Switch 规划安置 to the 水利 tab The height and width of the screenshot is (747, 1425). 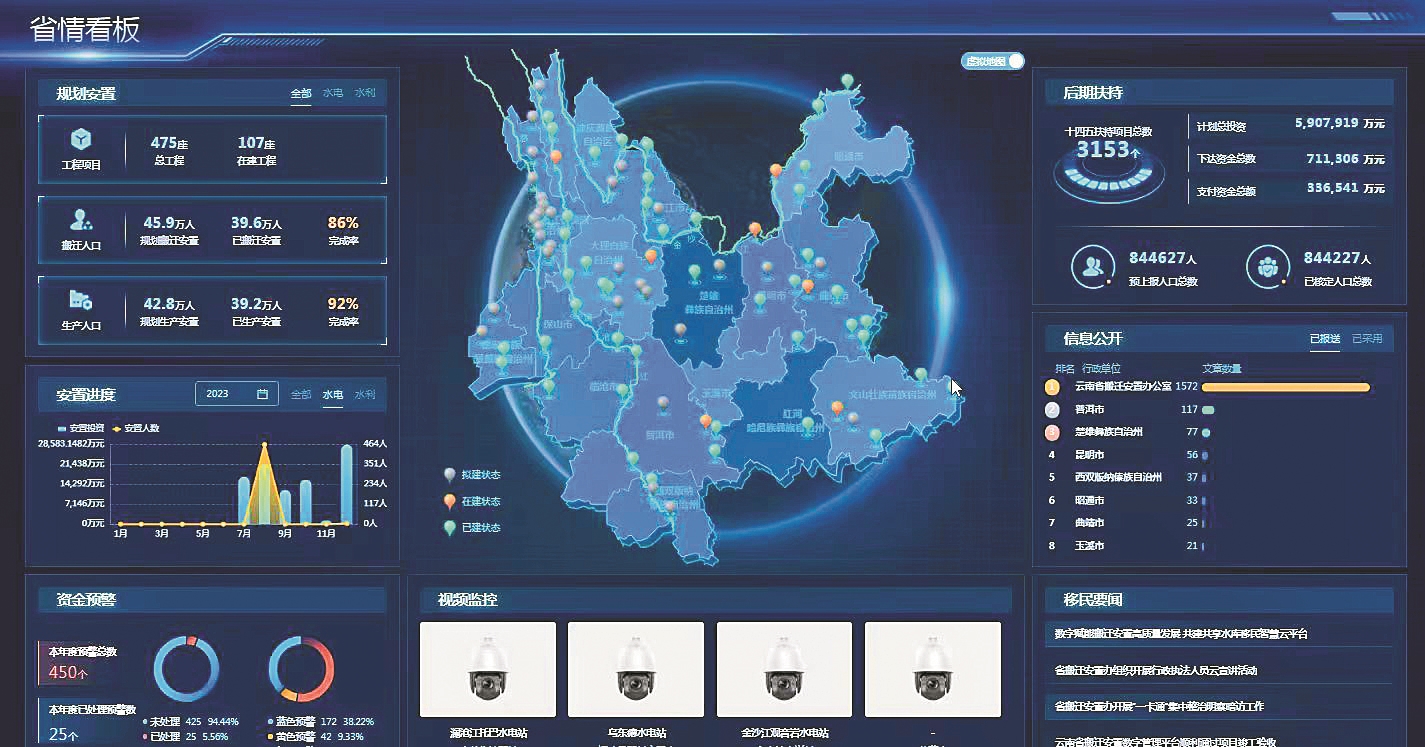tap(365, 93)
